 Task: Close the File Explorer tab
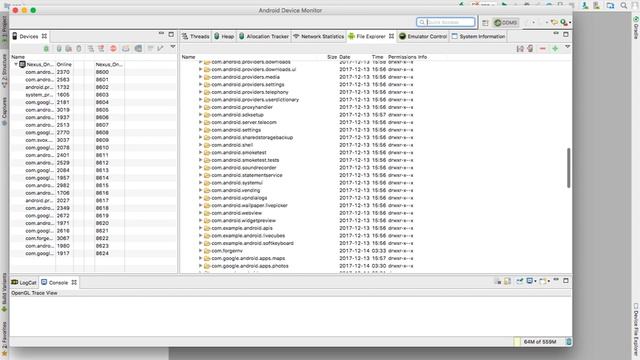pyautogui.click(x=391, y=36)
